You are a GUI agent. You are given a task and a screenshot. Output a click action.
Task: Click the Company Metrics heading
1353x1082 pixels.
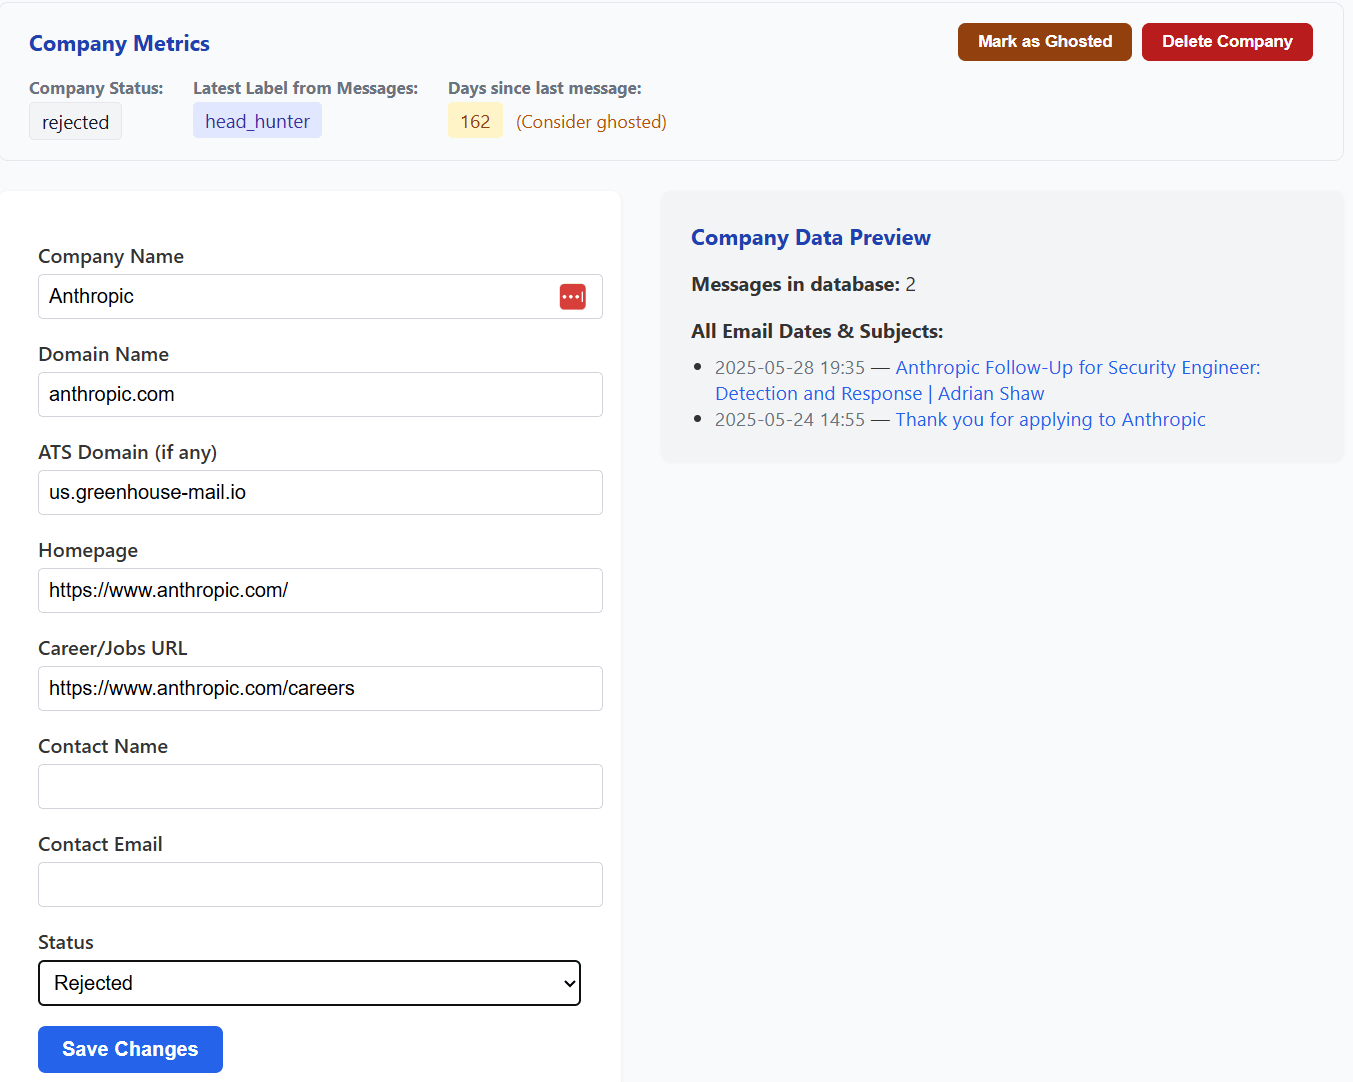click(119, 44)
